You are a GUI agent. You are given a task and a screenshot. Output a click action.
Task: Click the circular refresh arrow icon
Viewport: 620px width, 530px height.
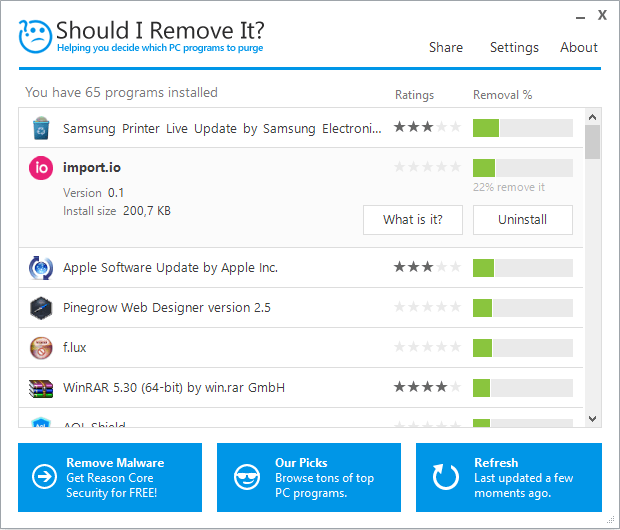click(x=446, y=477)
